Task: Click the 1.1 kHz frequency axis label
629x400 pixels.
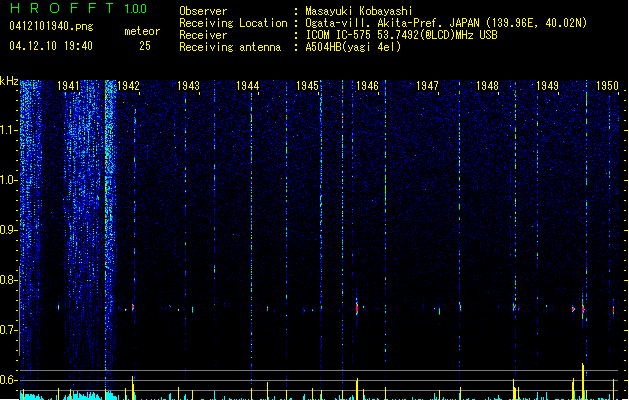Action: click(x=9, y=130)
